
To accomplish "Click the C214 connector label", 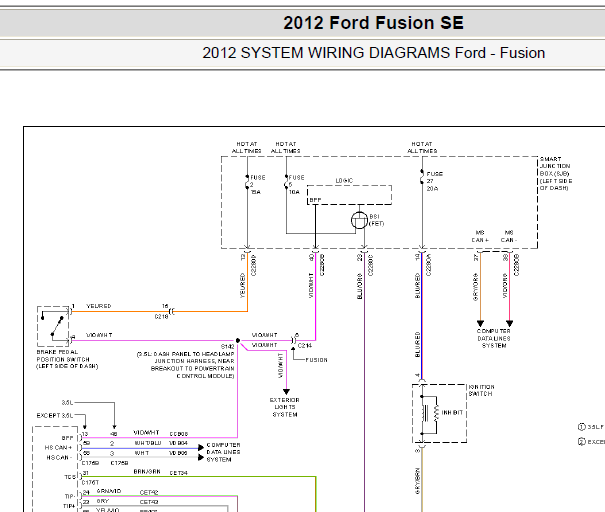I will pyautogui.click(x=305, y=345).
